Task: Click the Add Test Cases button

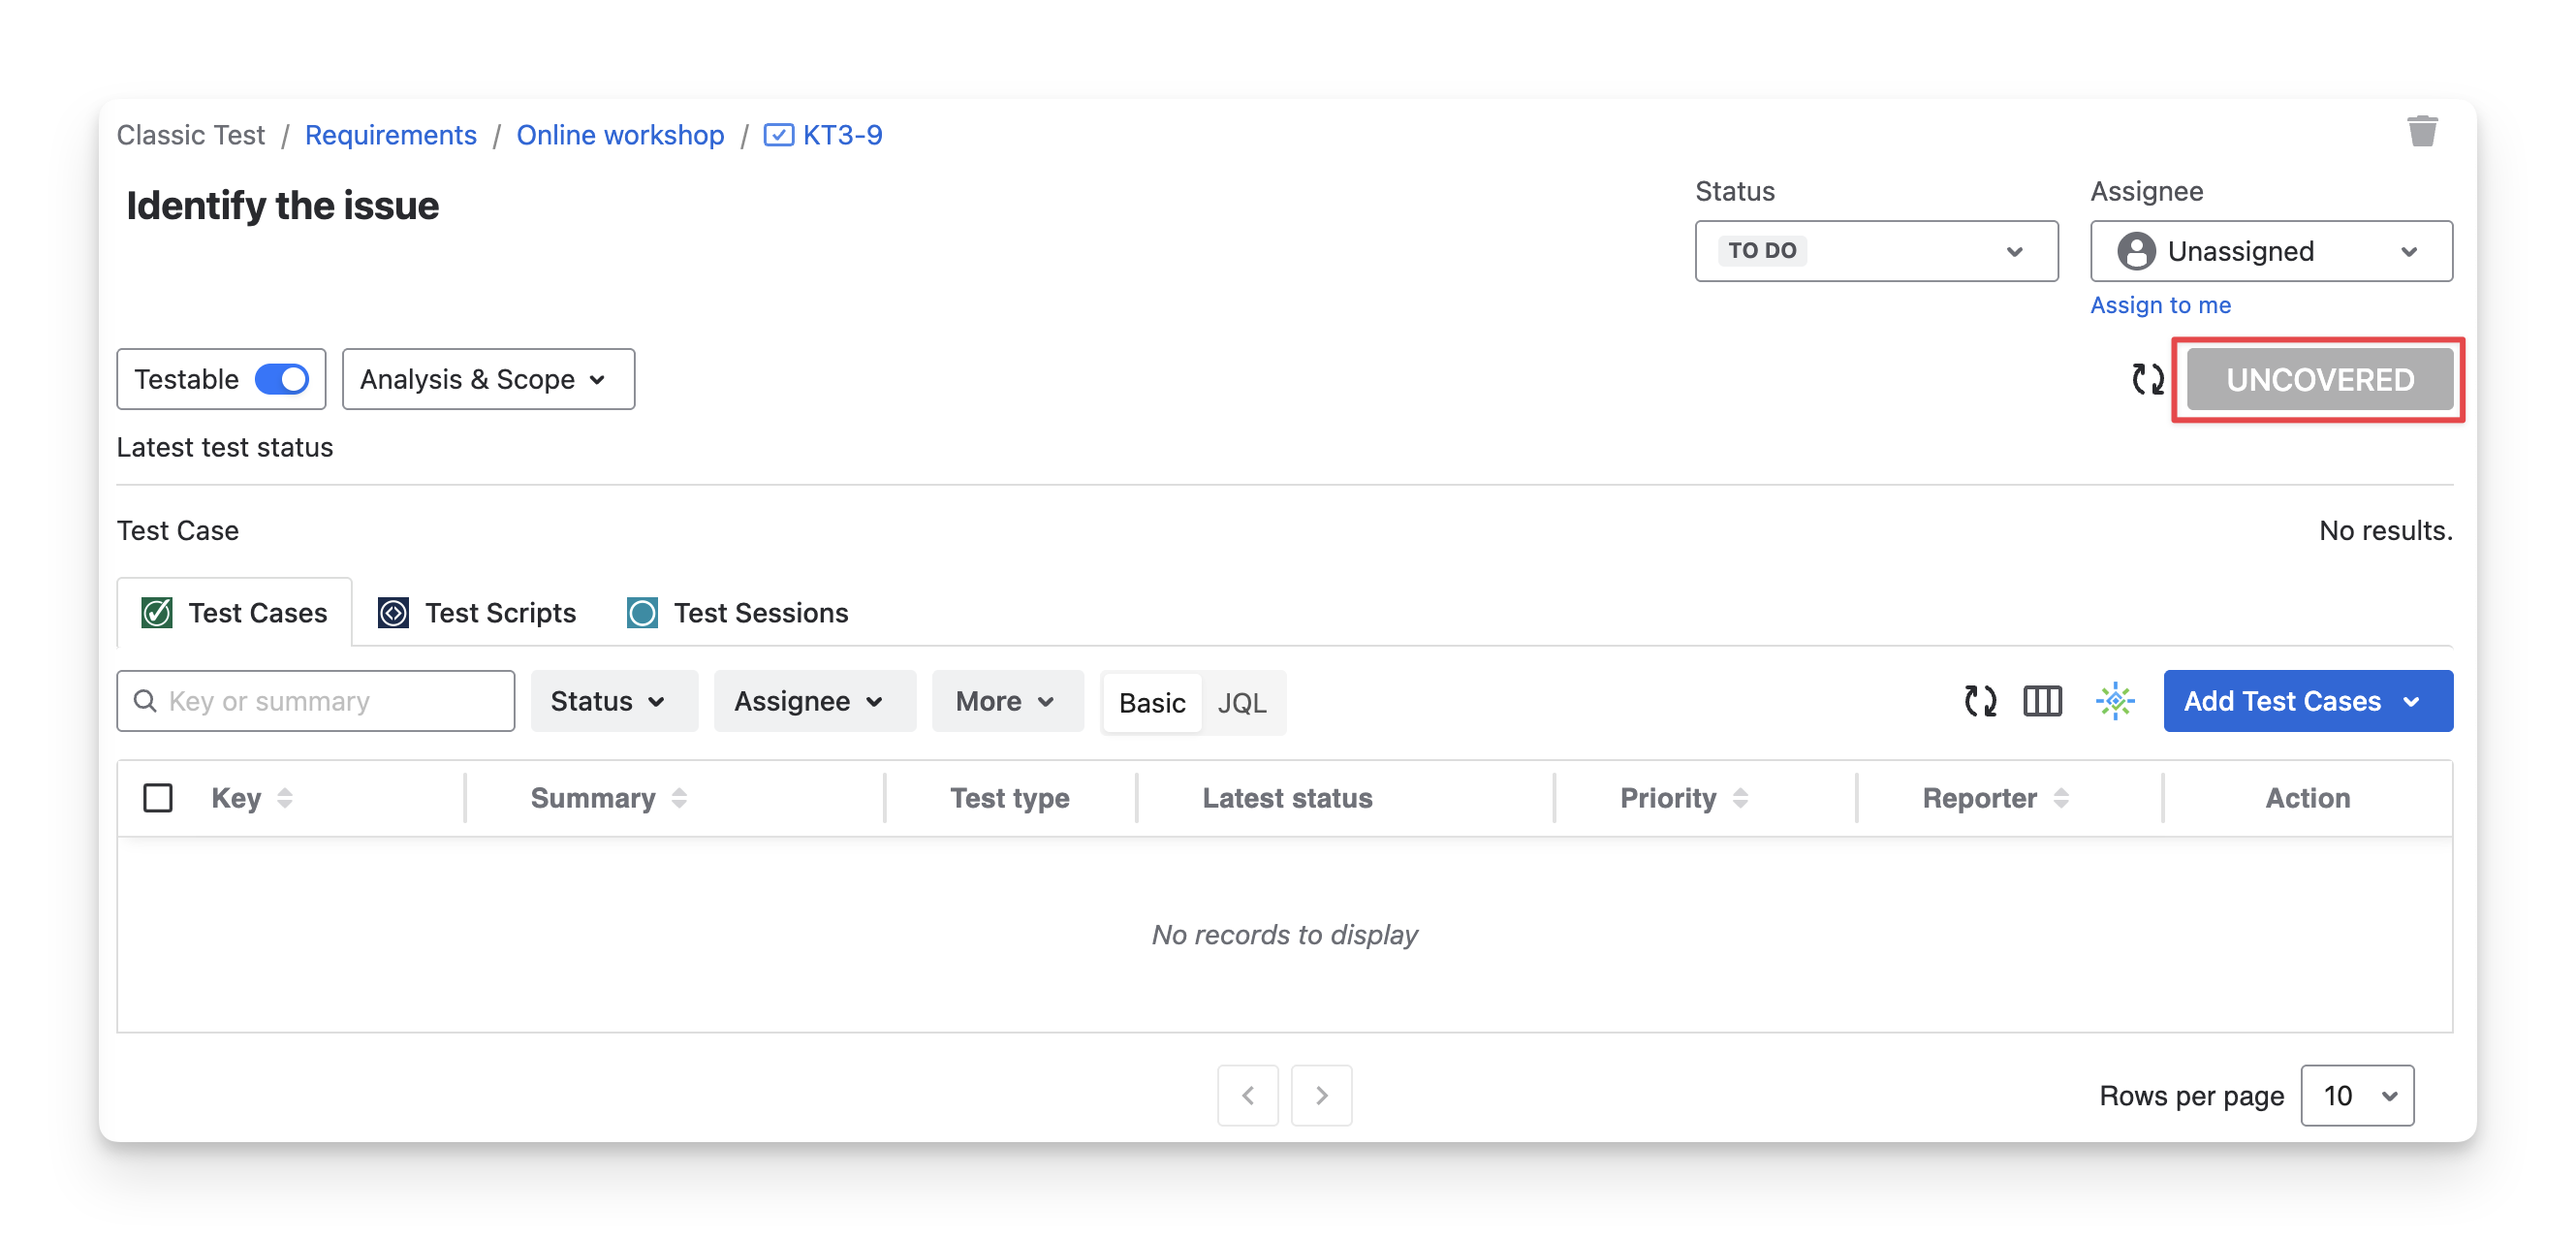Action: tap(2281, 701)
